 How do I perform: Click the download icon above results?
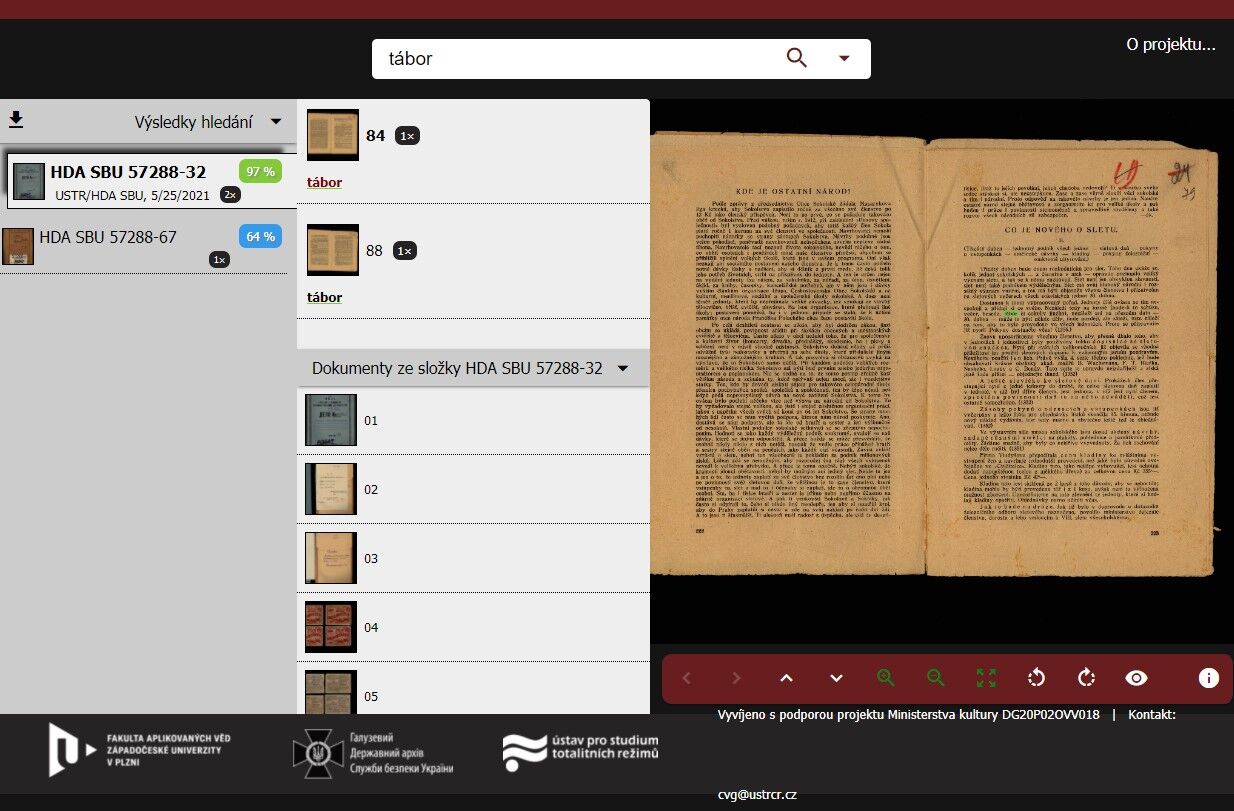[16, 121]
